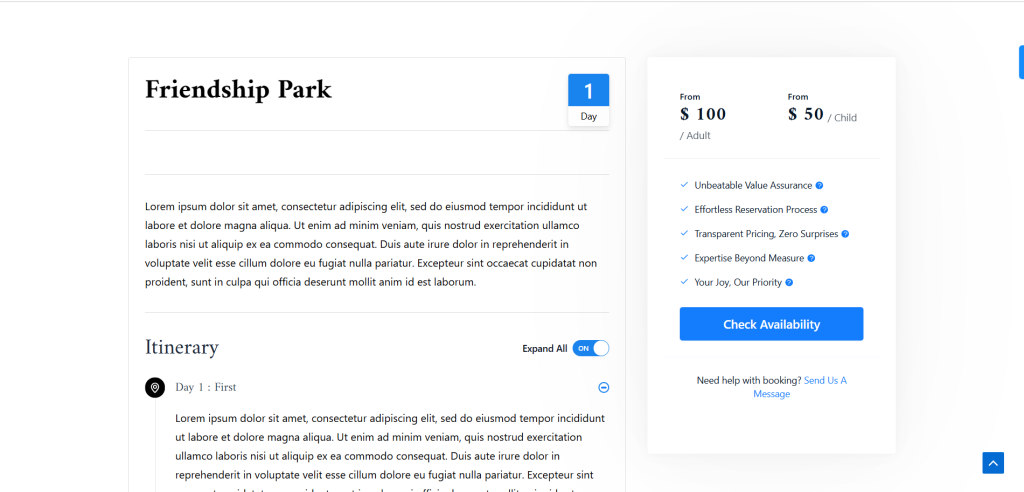Click the $ 50 child price
1024x492 pixels.
[x=806, y=115]
